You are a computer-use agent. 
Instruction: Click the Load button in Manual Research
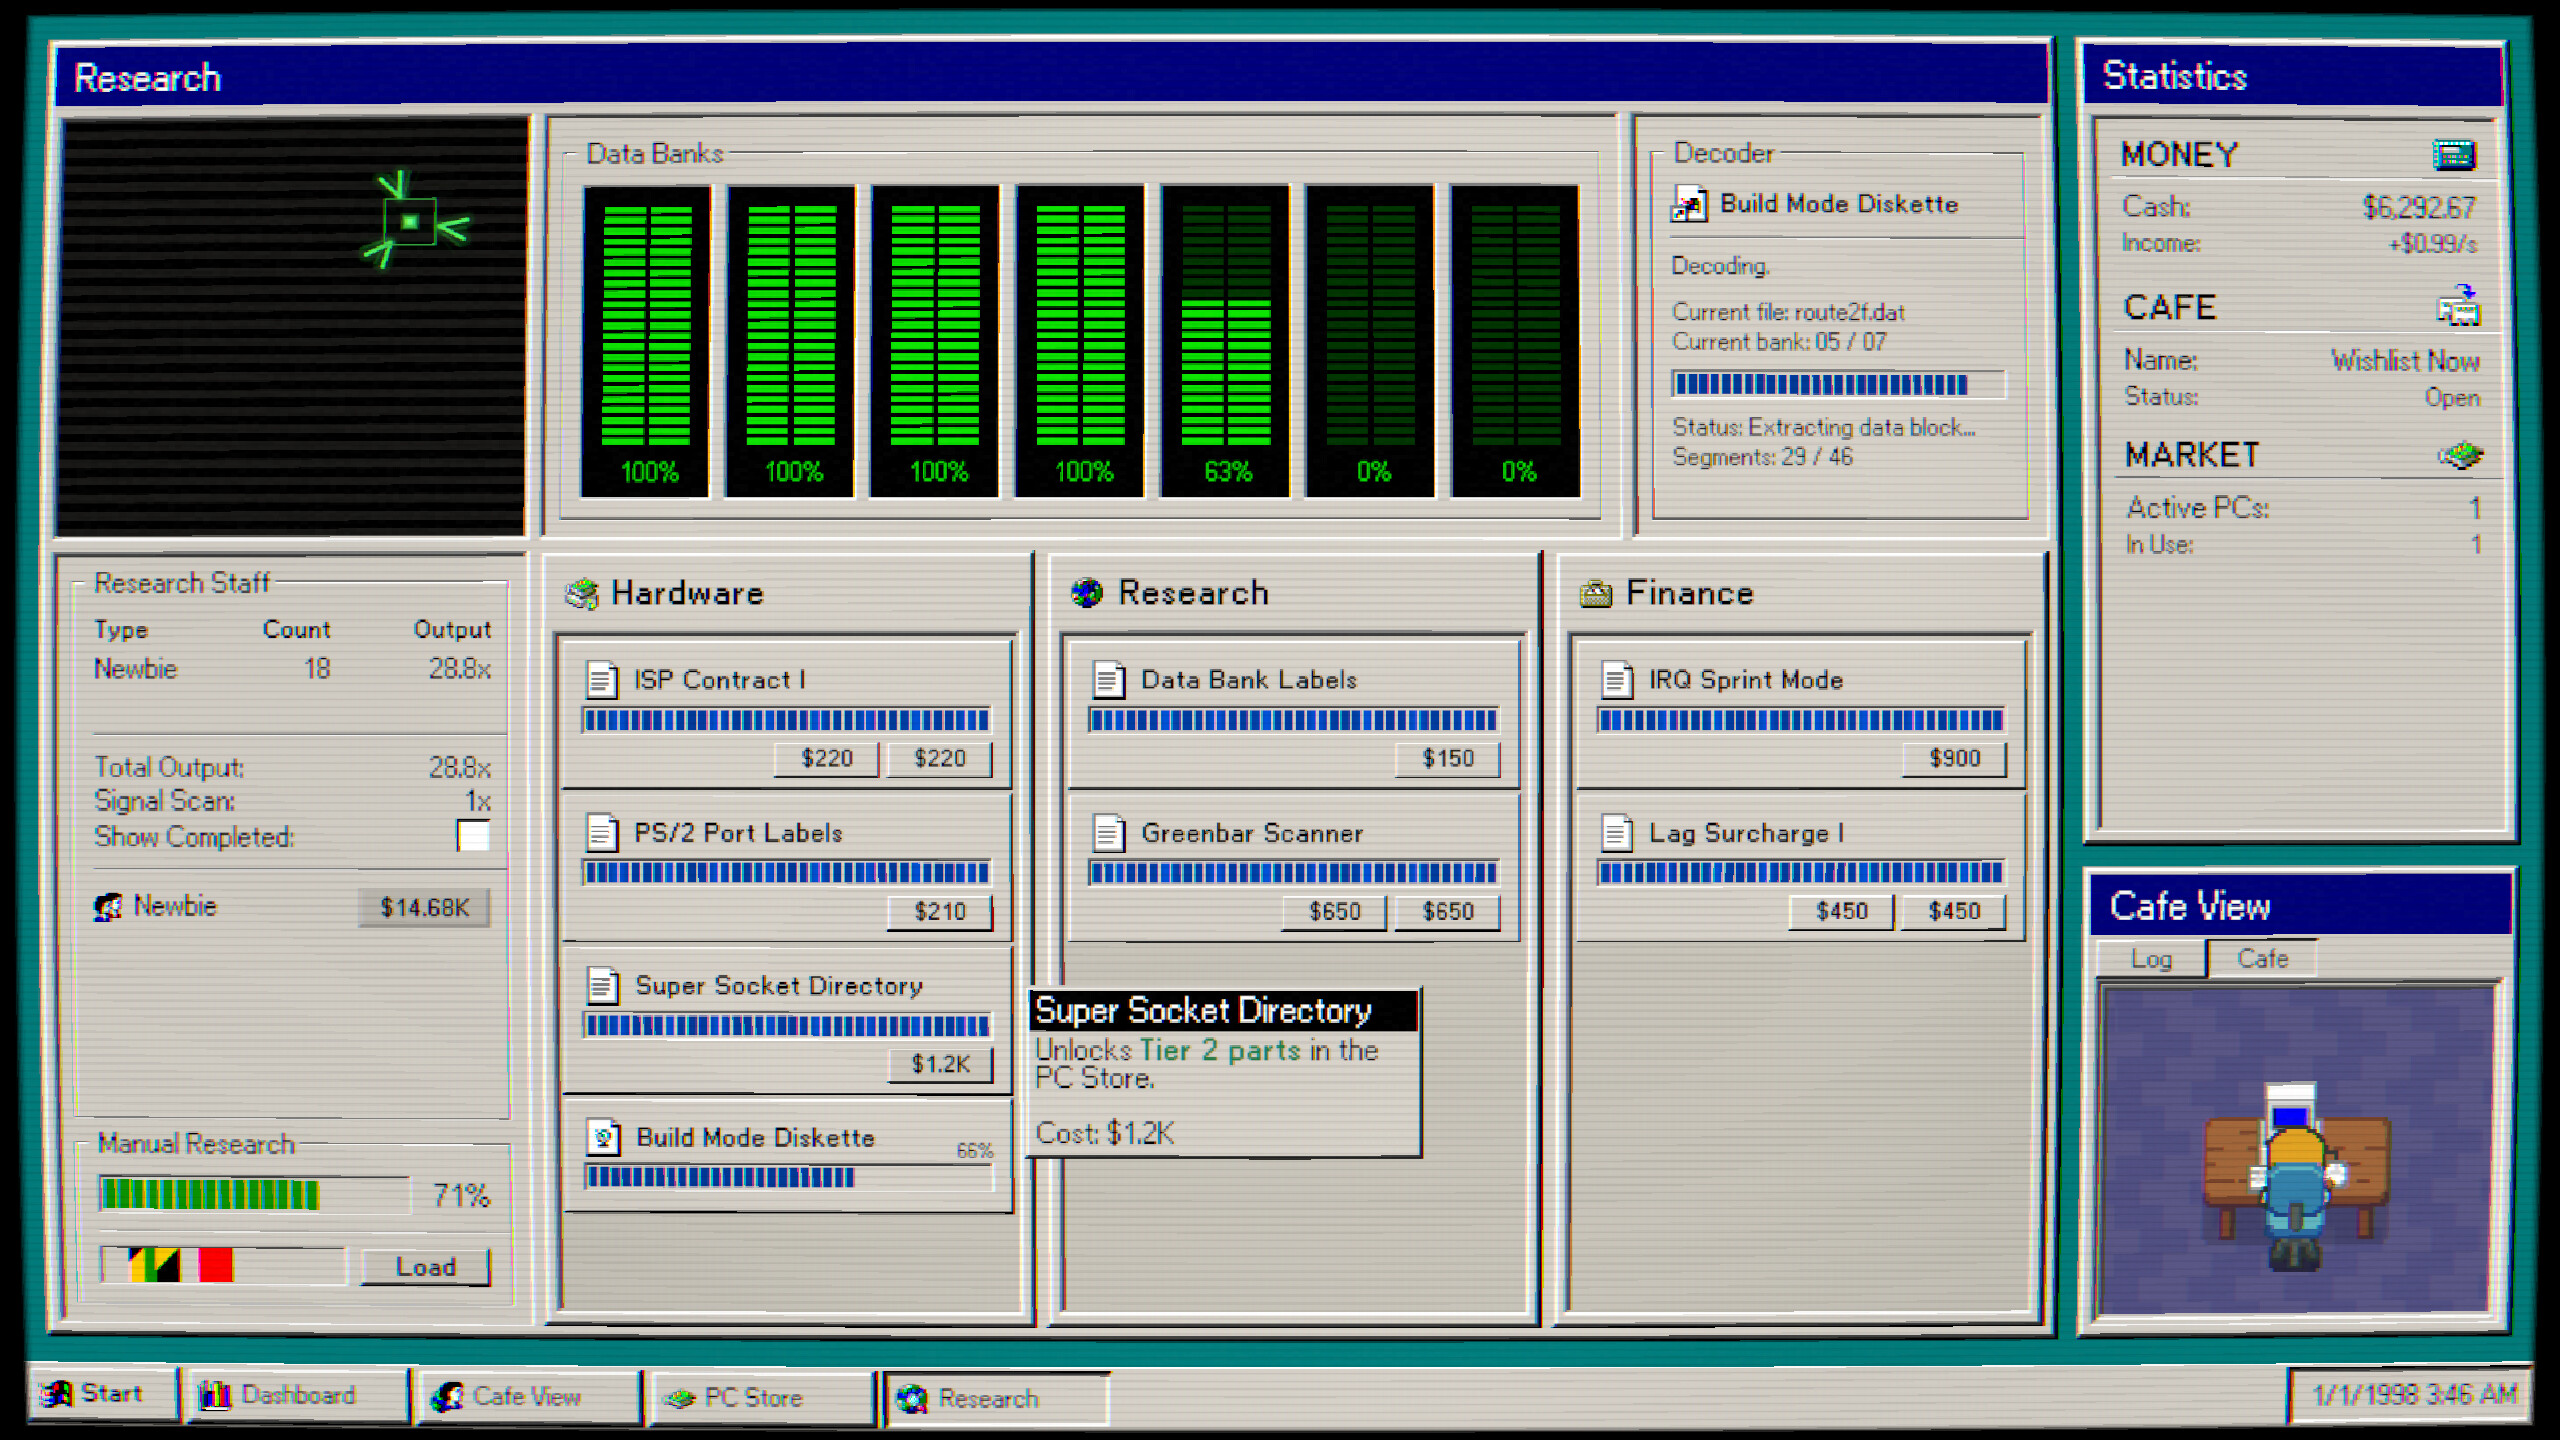(x=425, y=1267)
